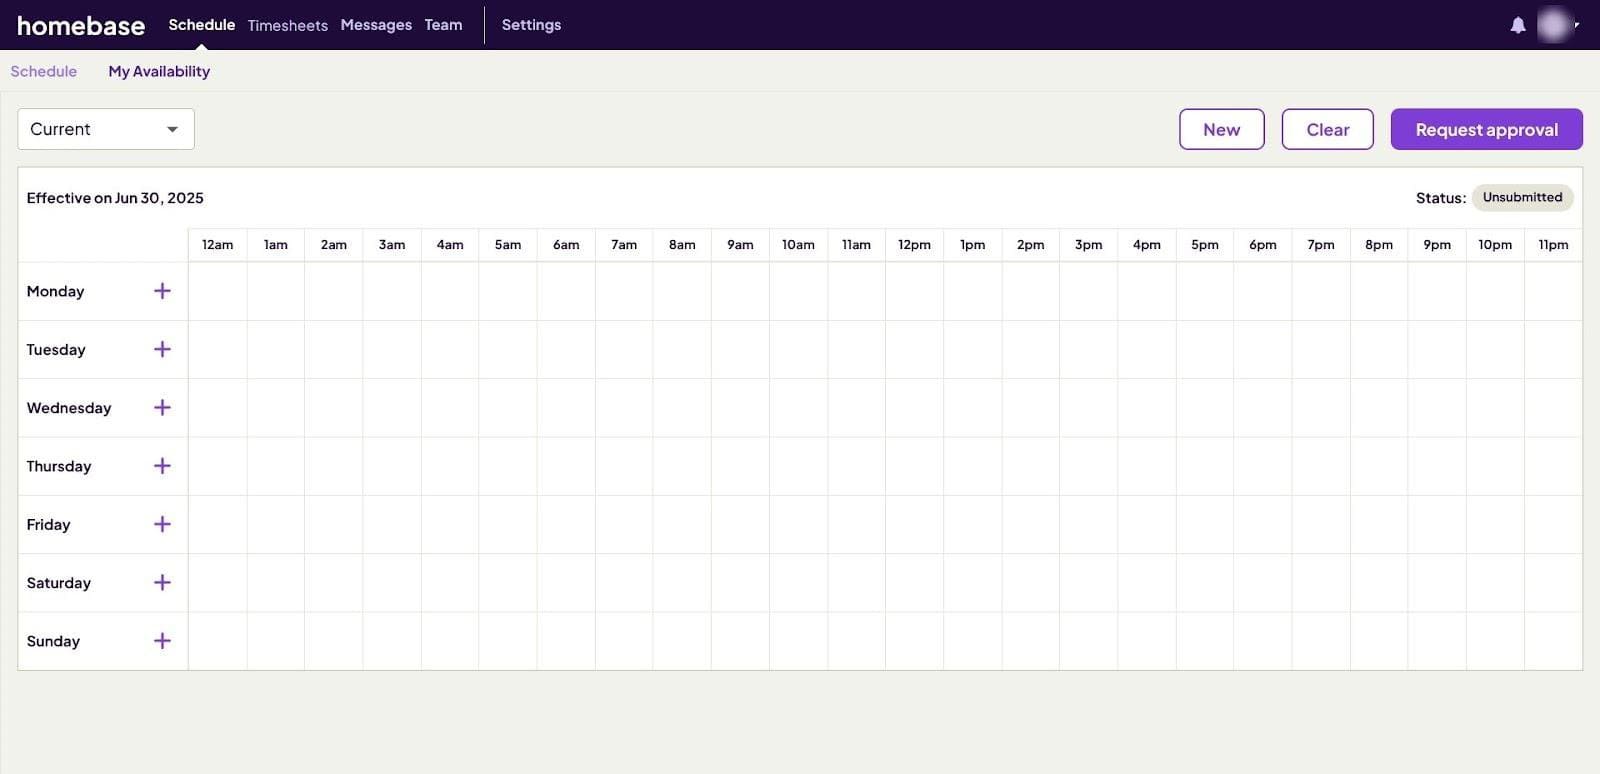This screenshot has height=774, width=1600.
Task: Add a Thursday availability block
Action: click(x=162, y=466)
